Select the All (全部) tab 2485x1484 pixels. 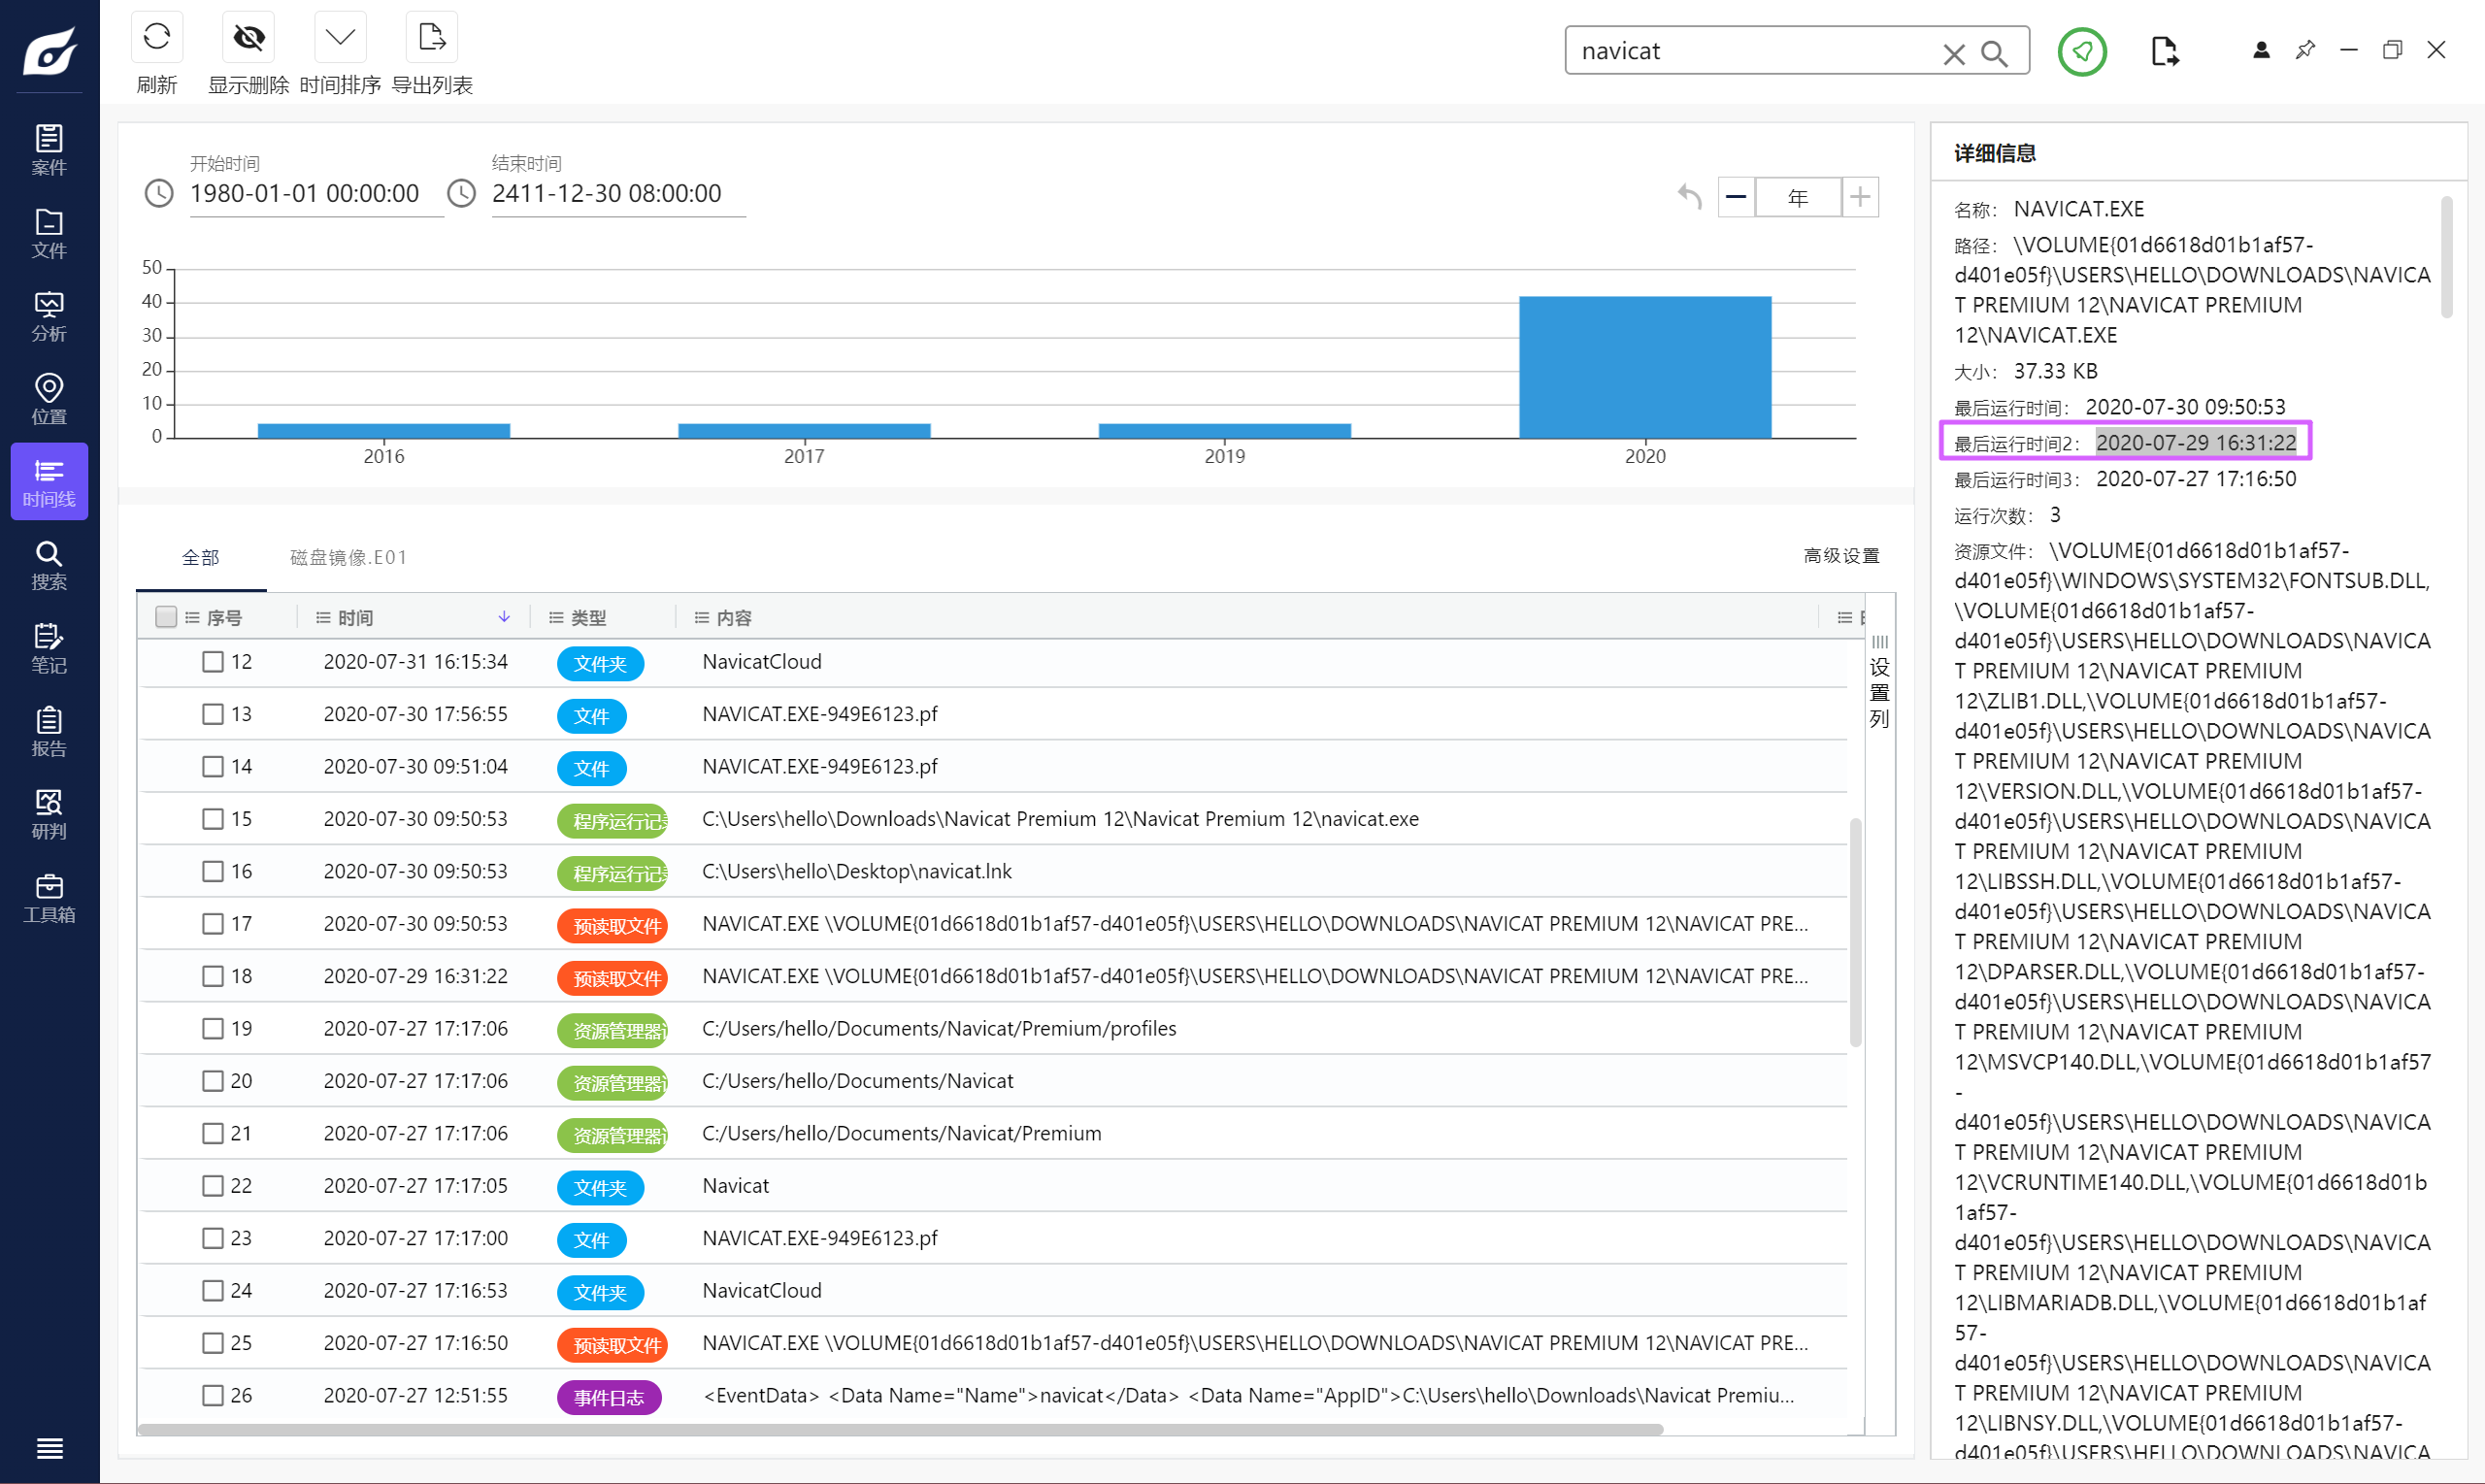coord(200,557)
